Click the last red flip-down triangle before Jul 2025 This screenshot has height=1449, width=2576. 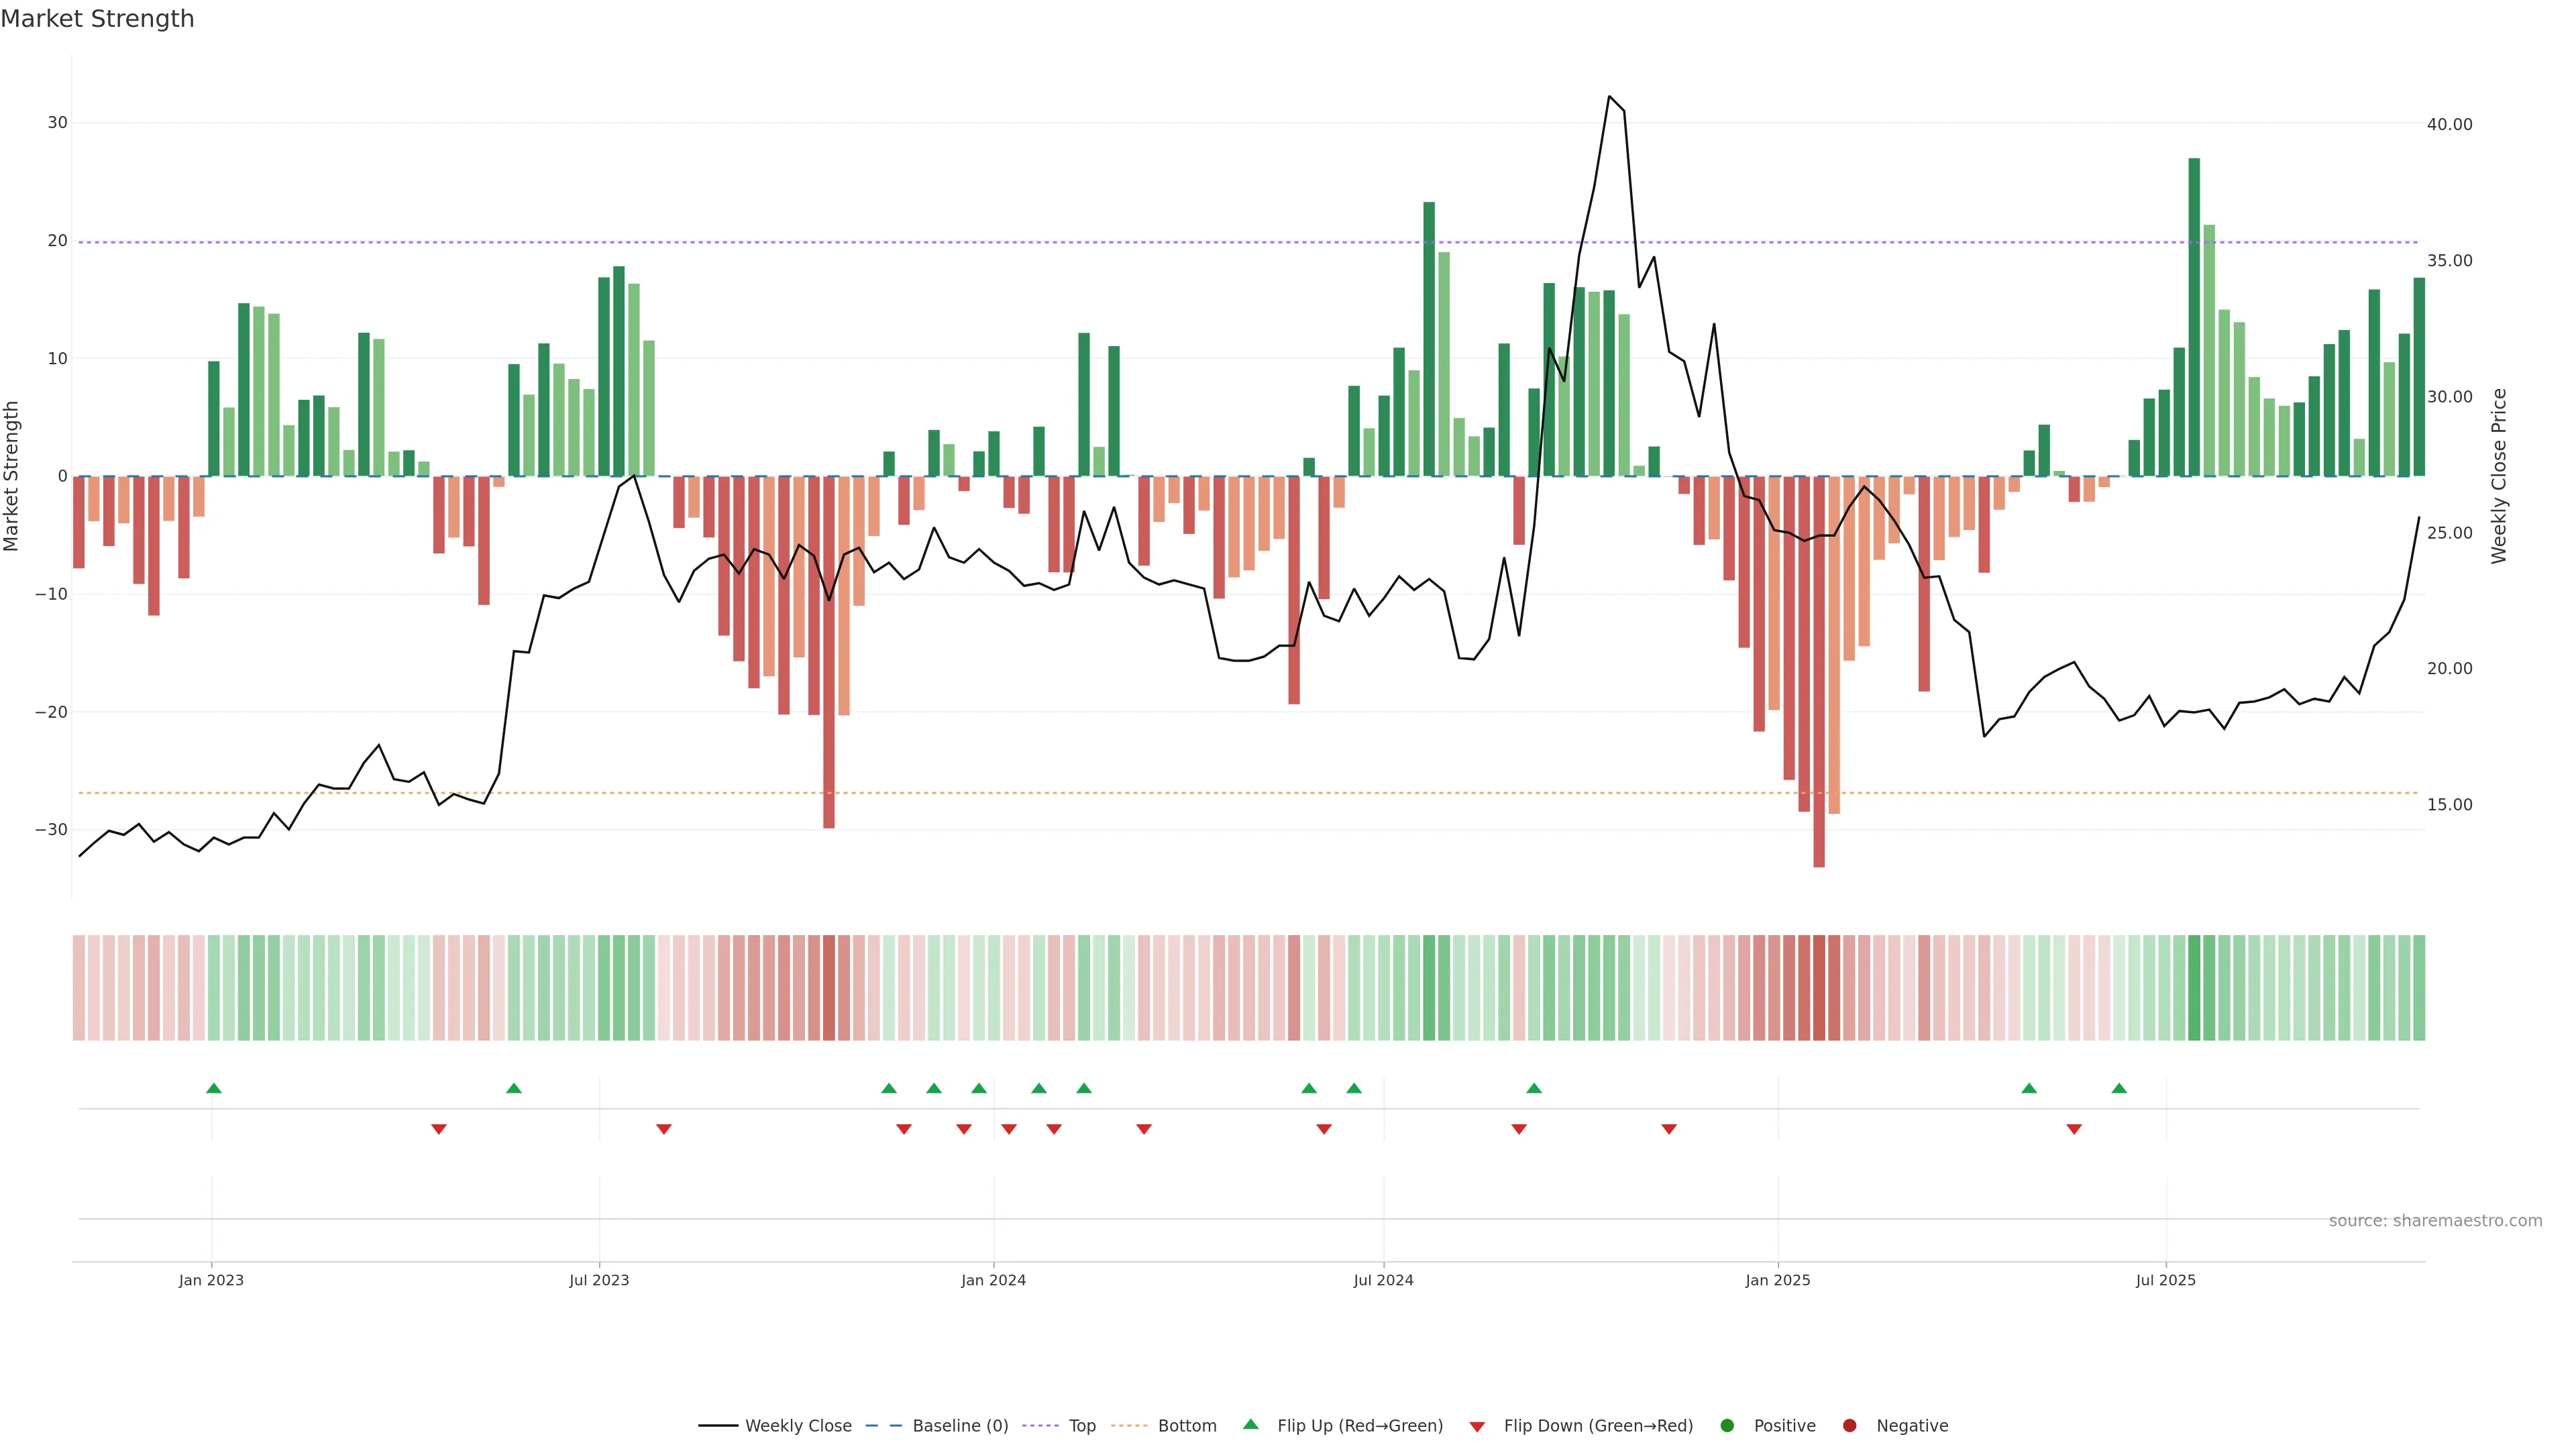pos(2074,1129)
